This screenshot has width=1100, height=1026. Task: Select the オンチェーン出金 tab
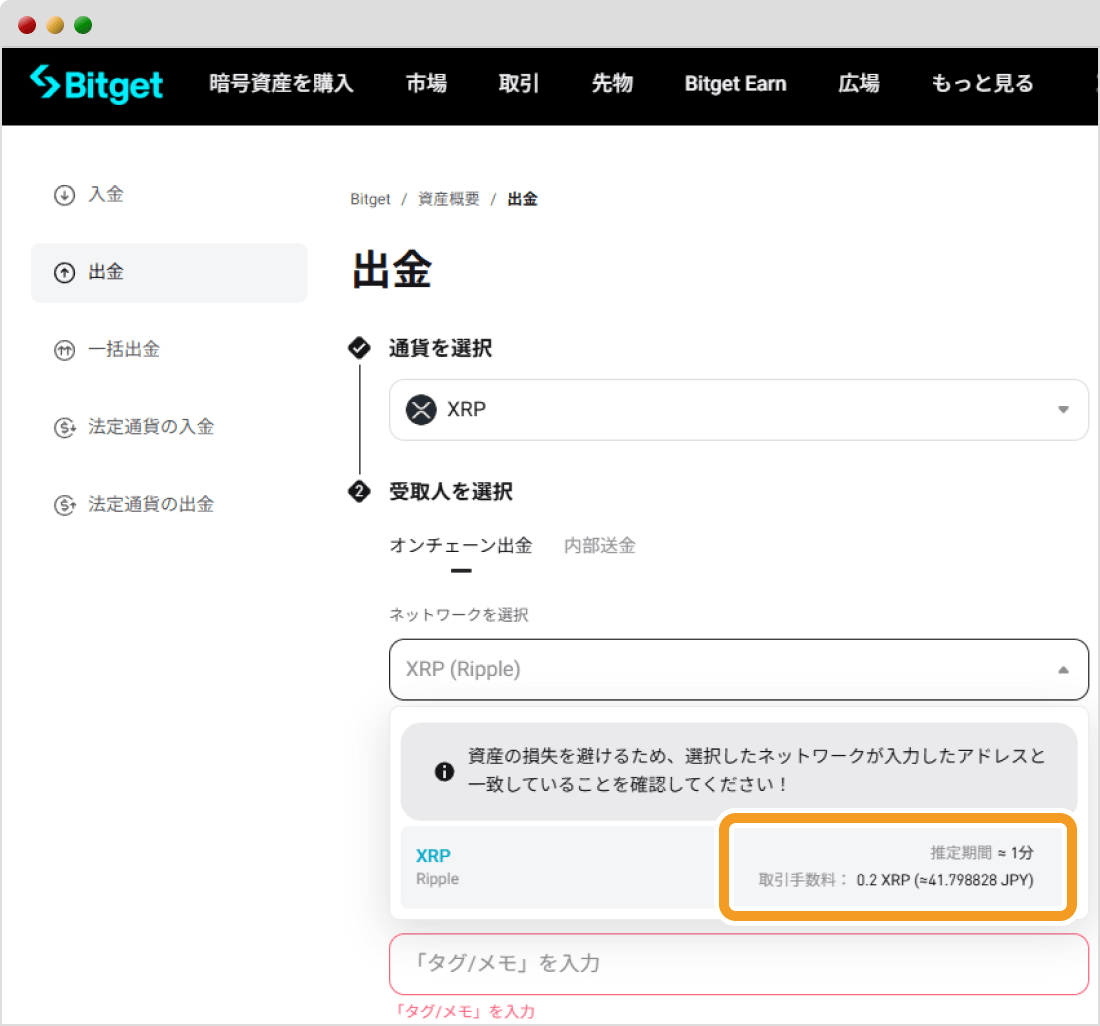pyautogui.click(x=461, y=546)
